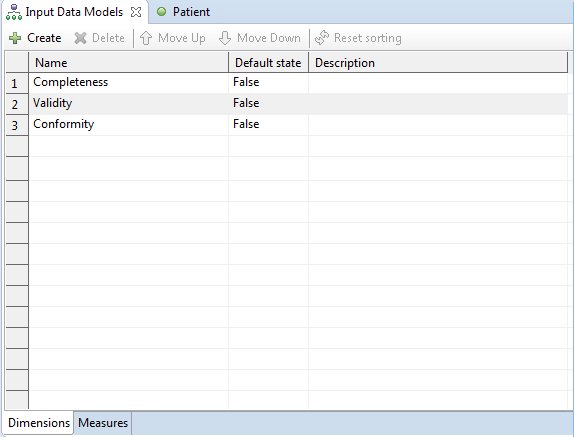574x437 pixels.
Task: Select the Conformity dimension name cell
Action: 128,124
